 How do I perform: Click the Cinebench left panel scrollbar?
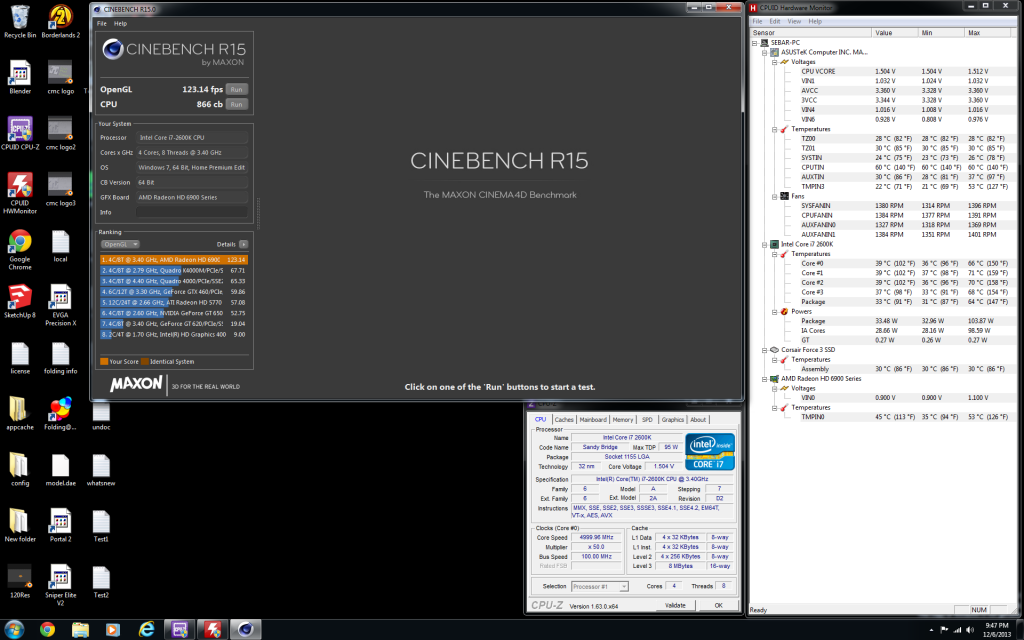(x=258, y=212)
